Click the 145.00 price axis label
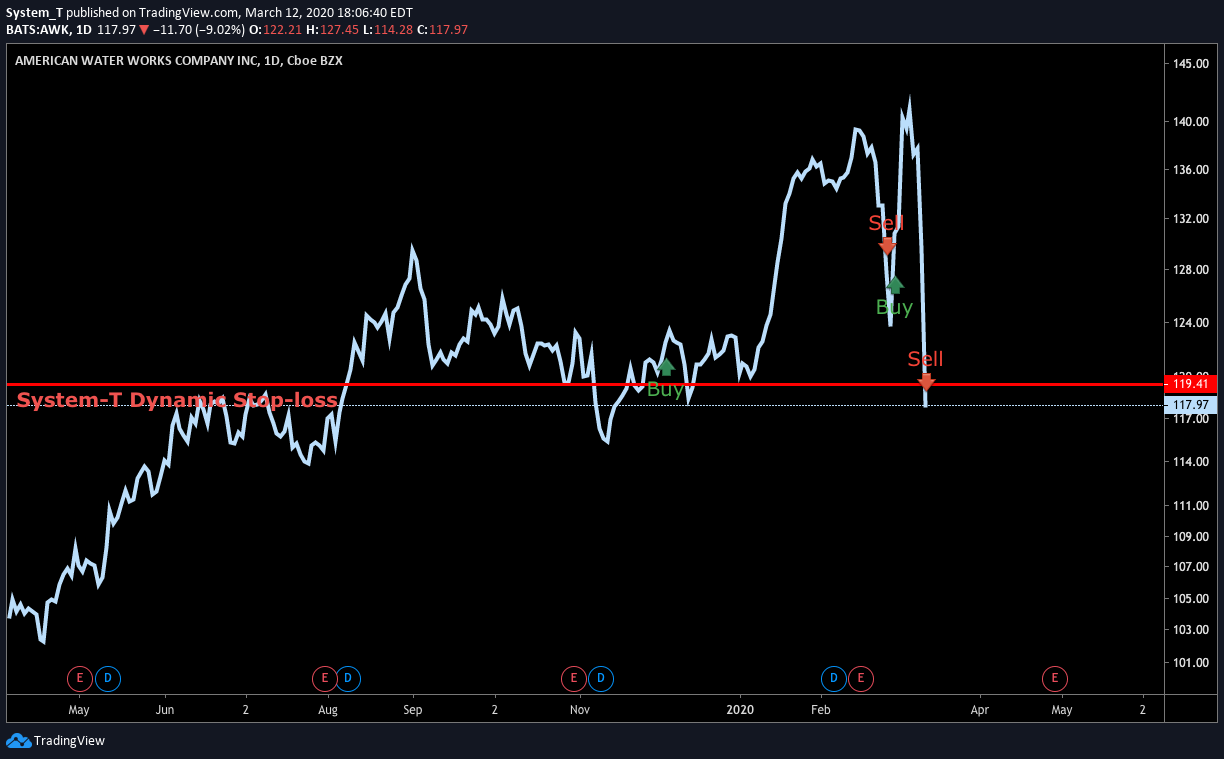The image size is (1224, 759). (1192, 64)
